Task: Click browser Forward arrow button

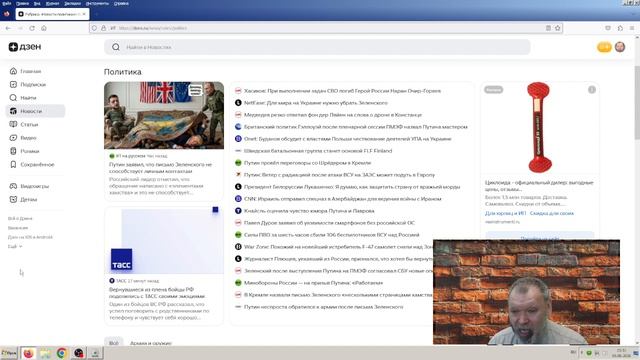Action: pos(20,28)
